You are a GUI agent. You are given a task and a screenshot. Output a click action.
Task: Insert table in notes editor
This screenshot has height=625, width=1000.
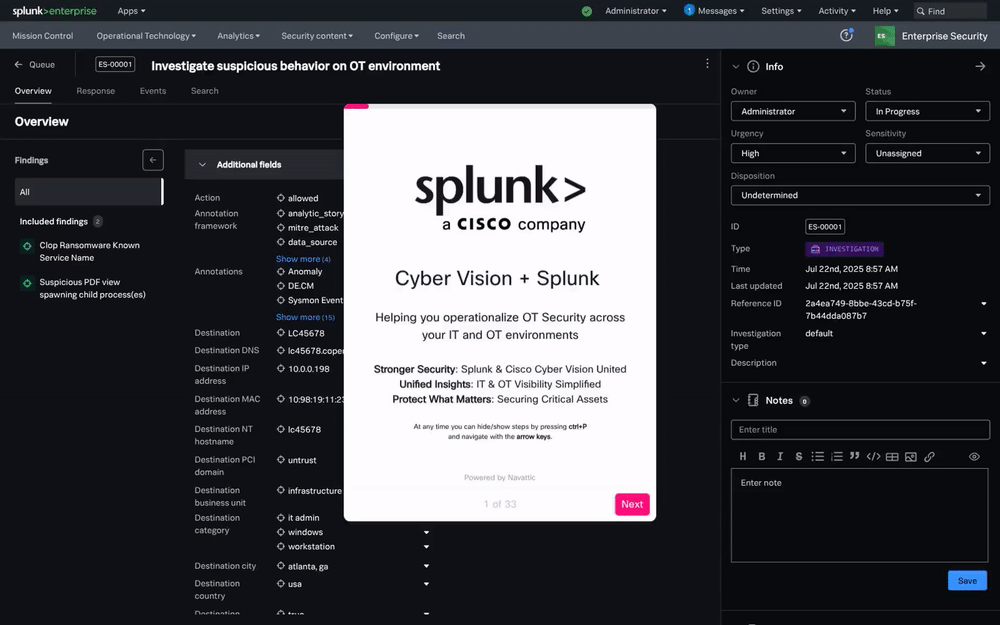(x=892, y=457)
